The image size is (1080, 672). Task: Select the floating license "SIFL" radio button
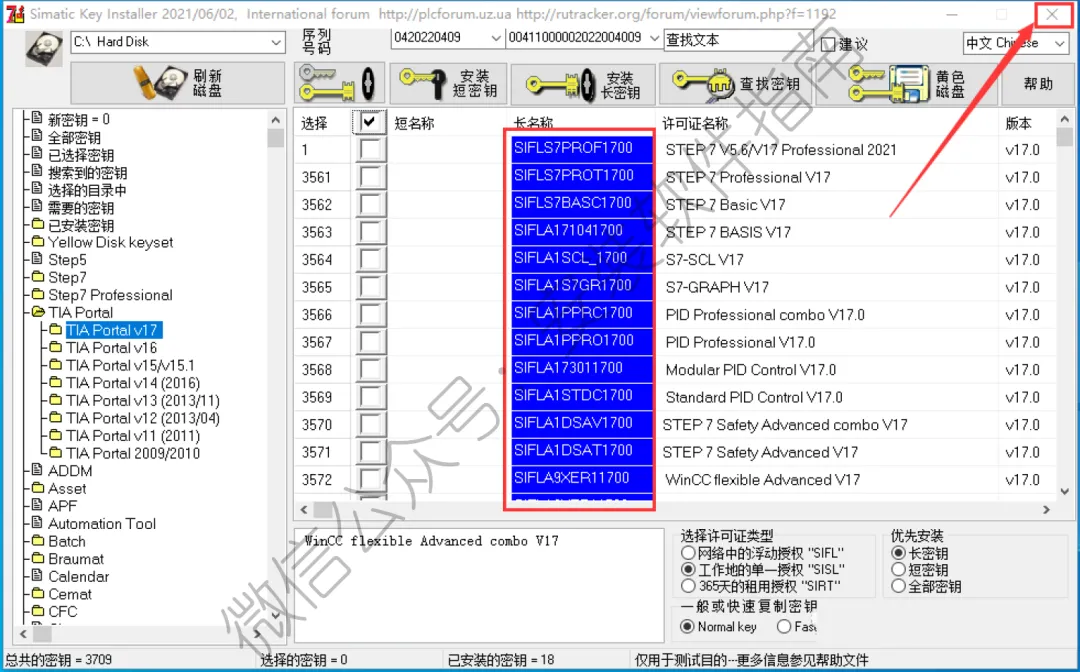687,553
